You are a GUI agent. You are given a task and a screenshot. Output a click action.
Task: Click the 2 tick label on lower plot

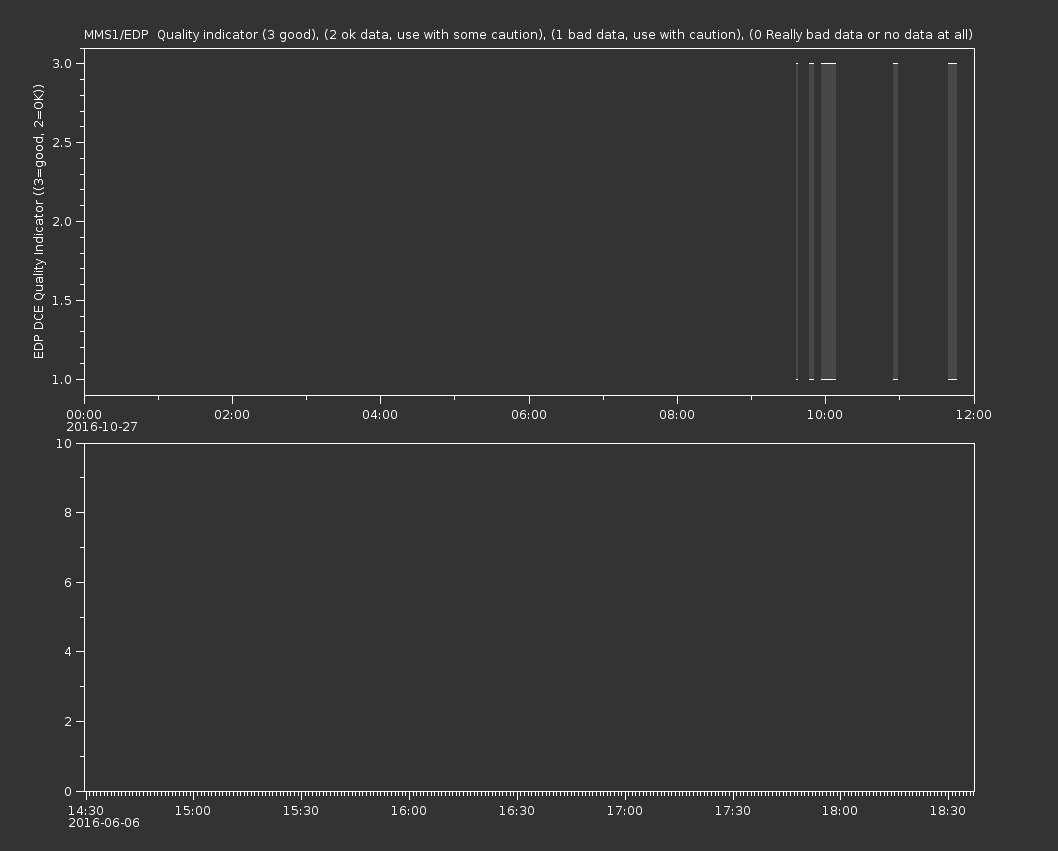68,721
